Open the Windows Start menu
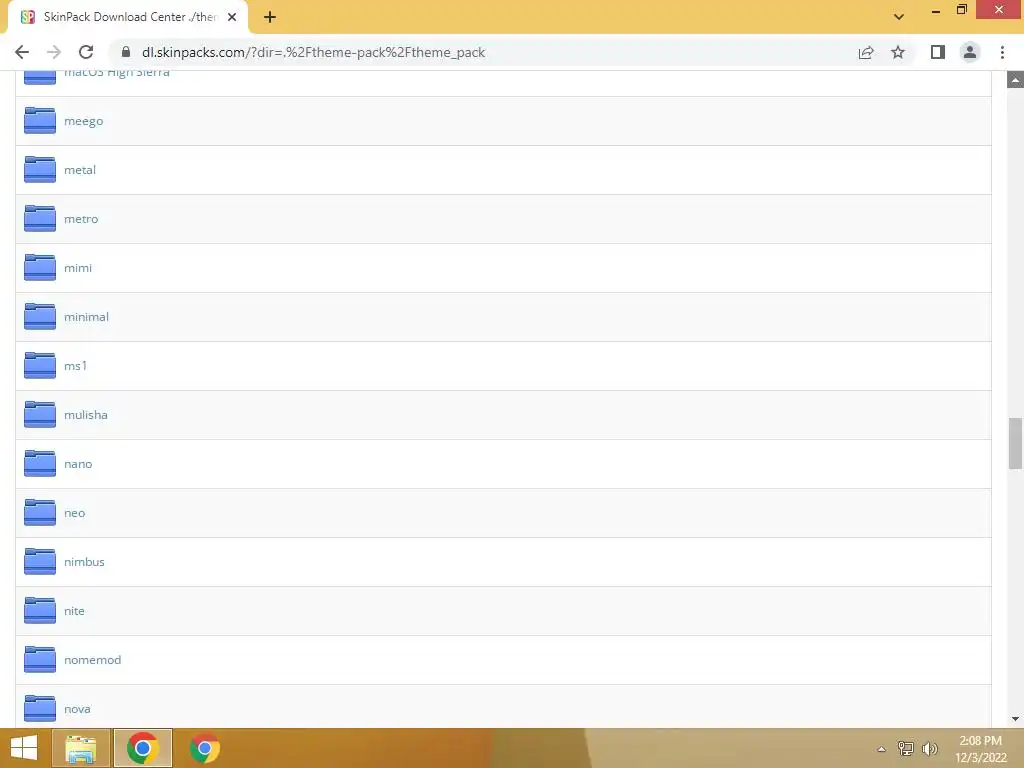 coord(24,748)
